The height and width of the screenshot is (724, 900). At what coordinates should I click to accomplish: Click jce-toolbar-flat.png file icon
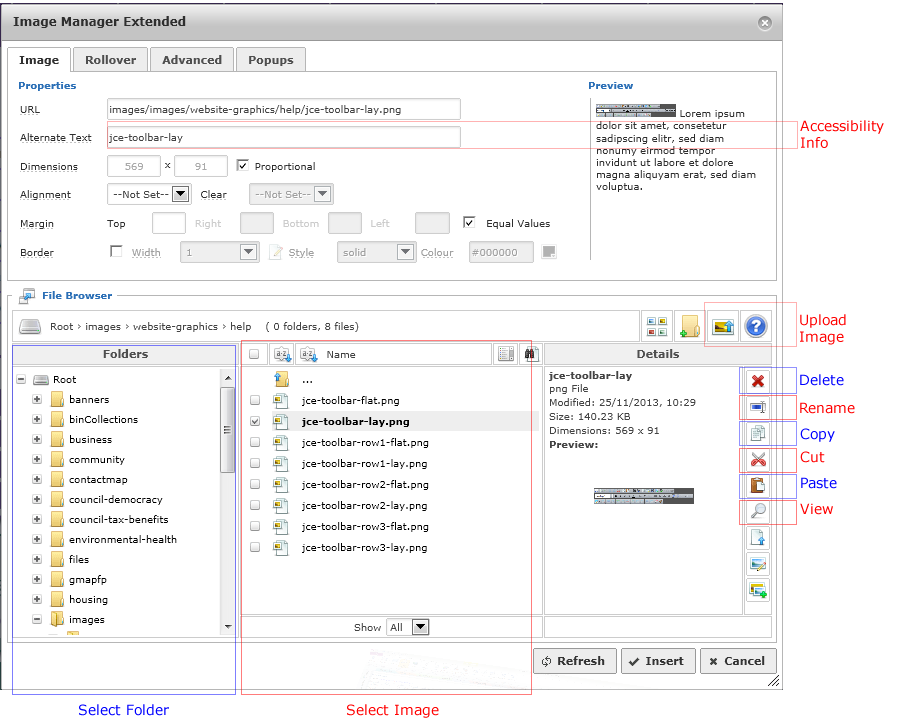(280, 400)
